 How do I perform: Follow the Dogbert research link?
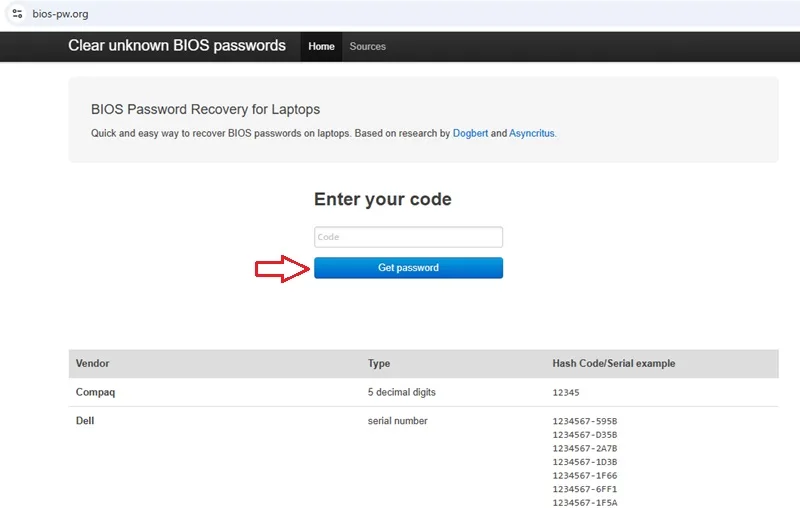470,133
